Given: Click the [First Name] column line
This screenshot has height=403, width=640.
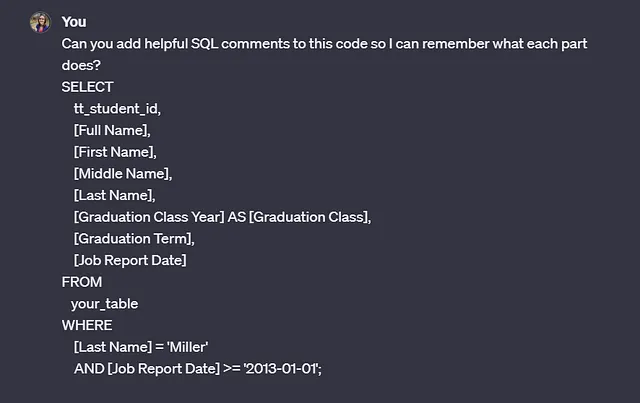Looking at the screenshot, I should pyautogui.click(x=115, y=152).
